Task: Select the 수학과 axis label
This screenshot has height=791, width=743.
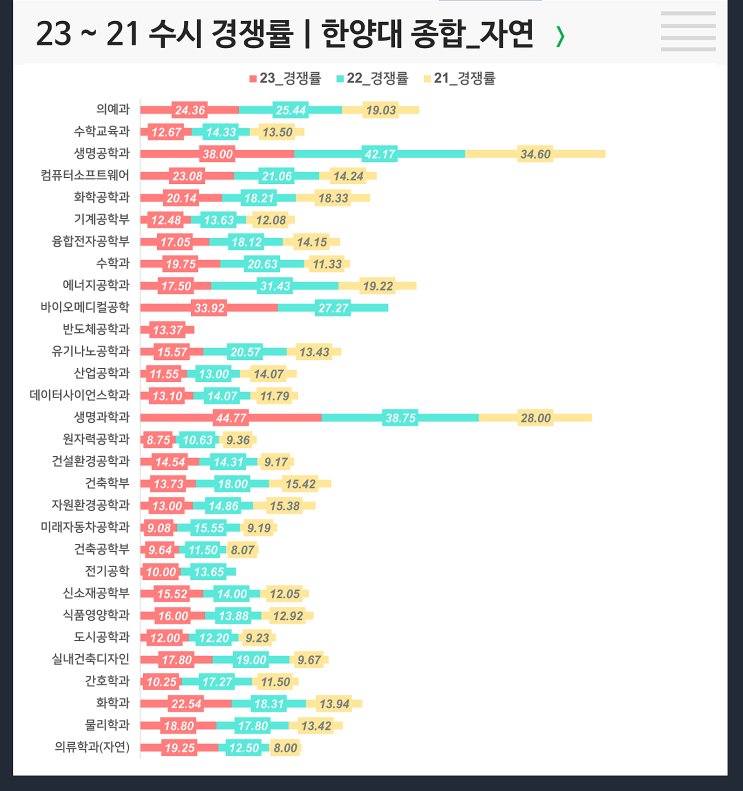Action: click(113, 263)
